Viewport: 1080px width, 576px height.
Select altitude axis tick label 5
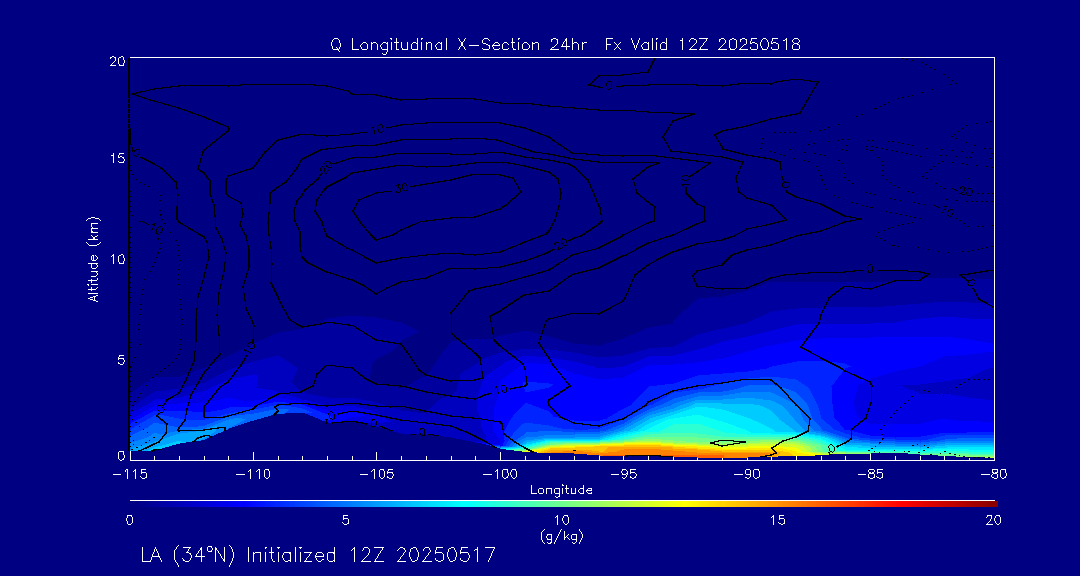coord(121,360)
